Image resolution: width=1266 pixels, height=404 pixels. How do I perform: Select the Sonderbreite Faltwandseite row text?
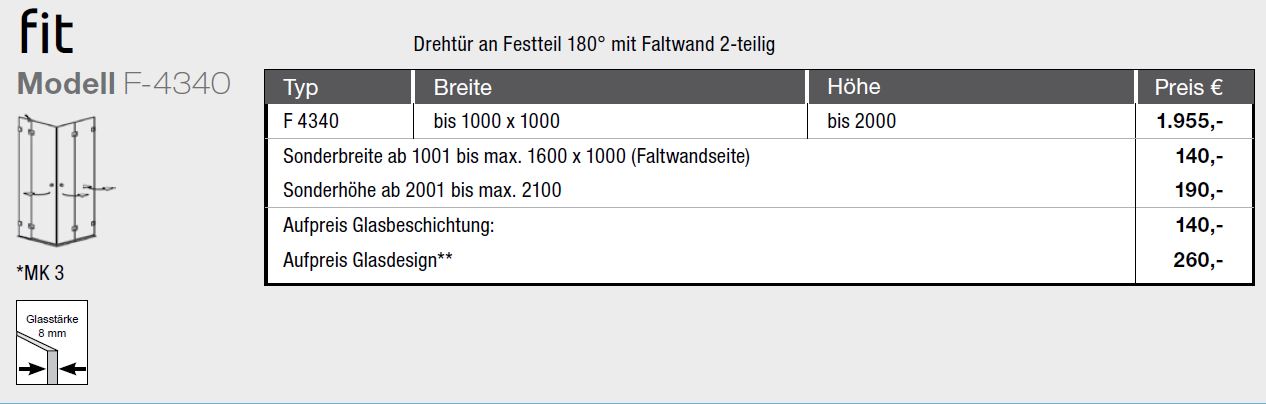click(x=517, y=157)
